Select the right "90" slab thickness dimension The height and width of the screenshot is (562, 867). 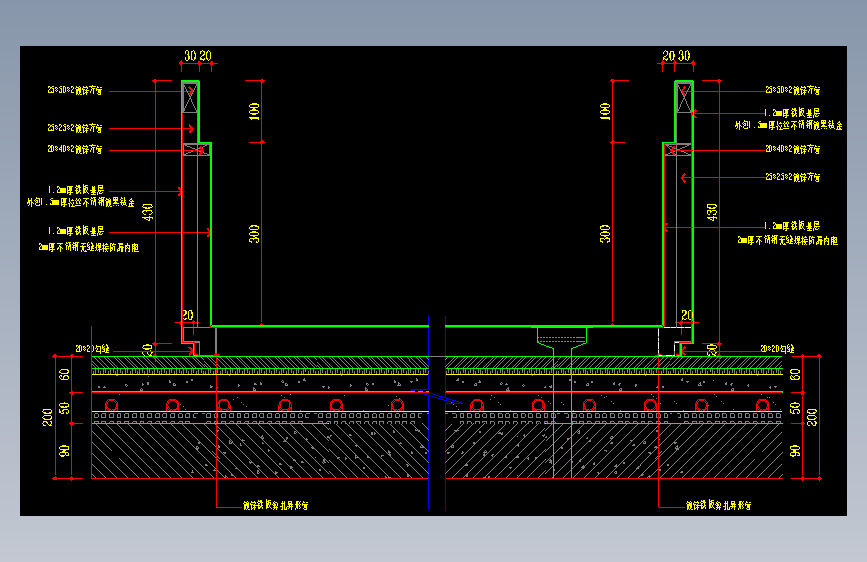[x=795, y=451]
